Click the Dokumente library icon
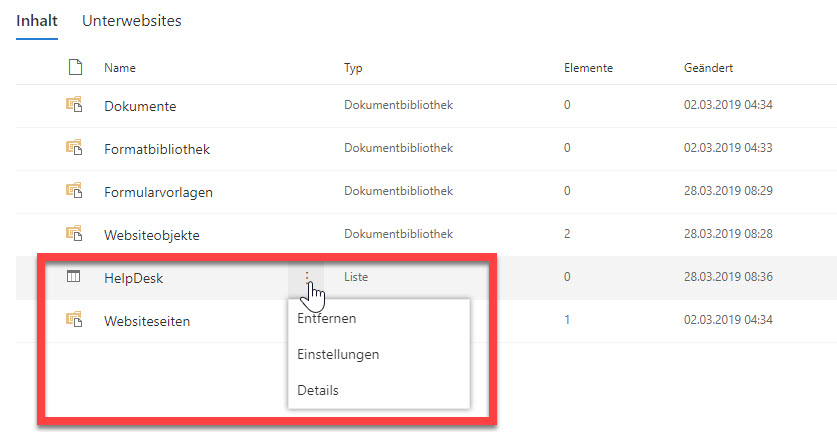837x432 pixels. (x=74, y=104)
